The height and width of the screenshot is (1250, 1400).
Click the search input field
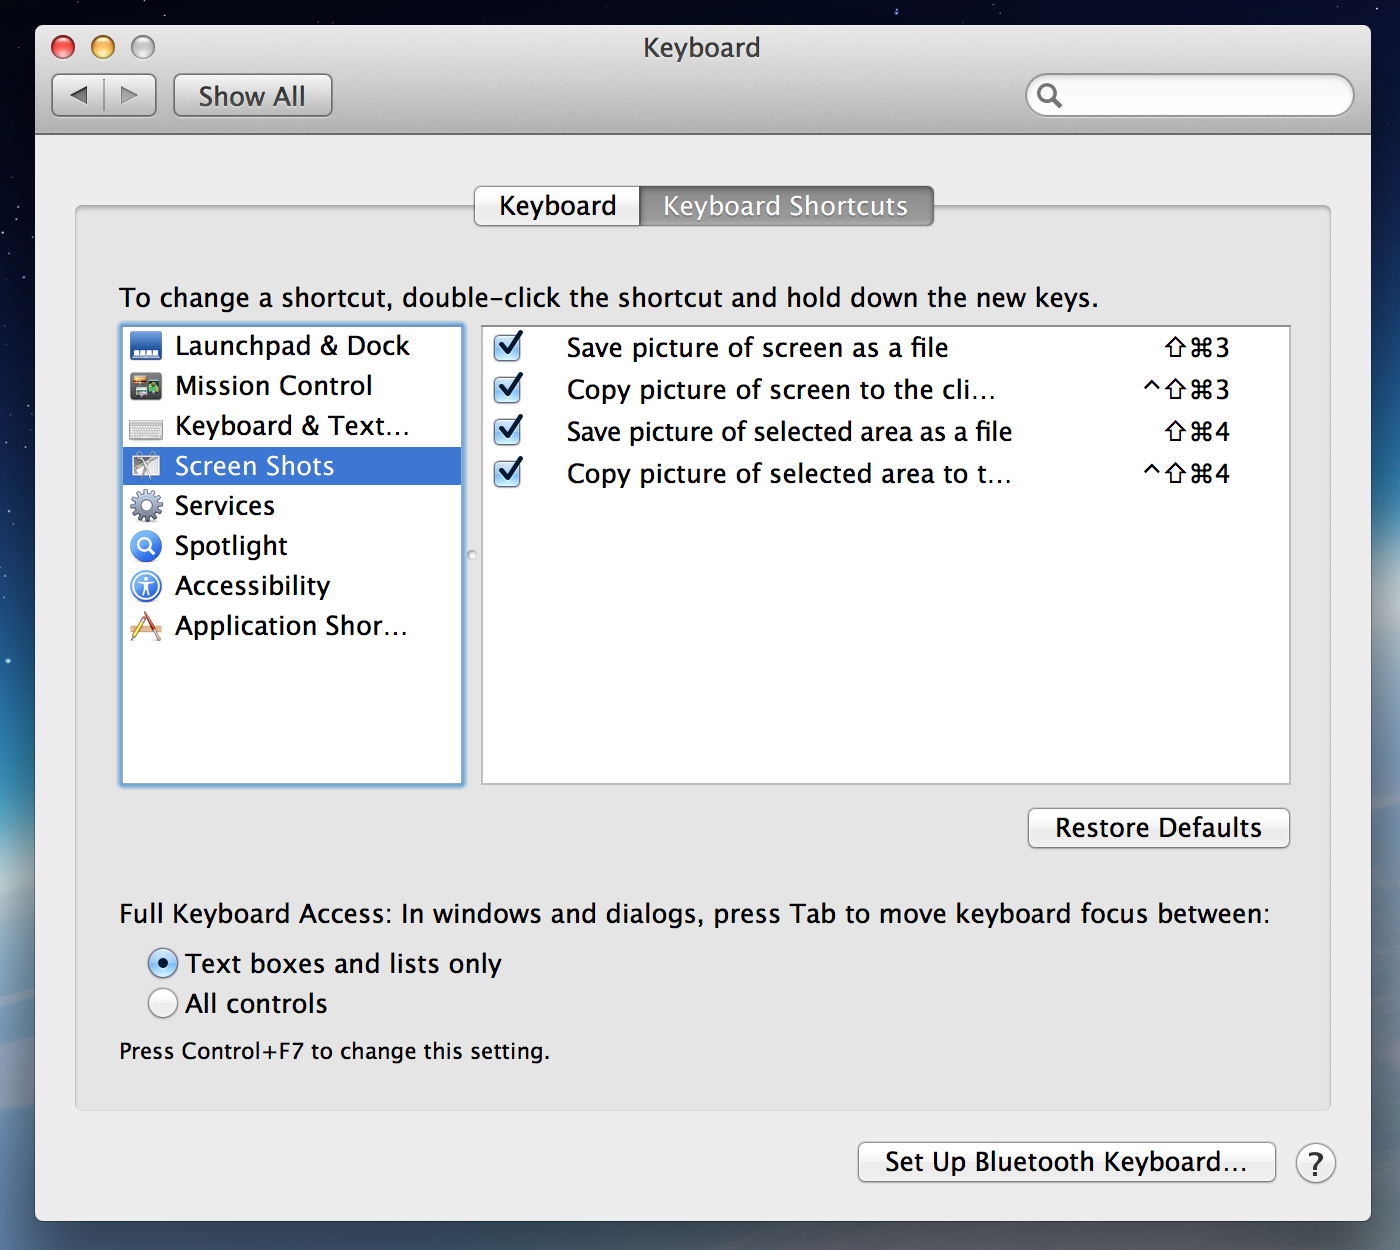(1190, 96)
